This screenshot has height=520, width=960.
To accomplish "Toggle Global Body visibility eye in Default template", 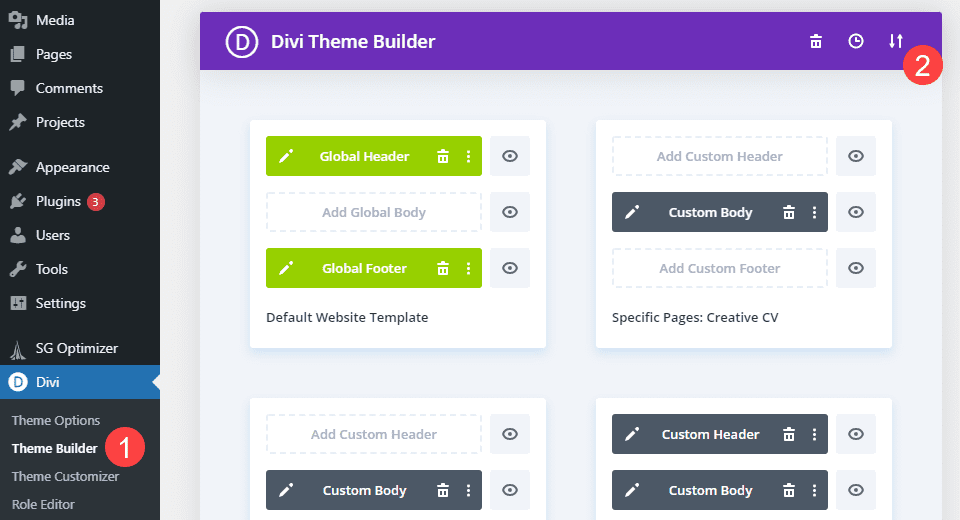I will pos(510,212).
